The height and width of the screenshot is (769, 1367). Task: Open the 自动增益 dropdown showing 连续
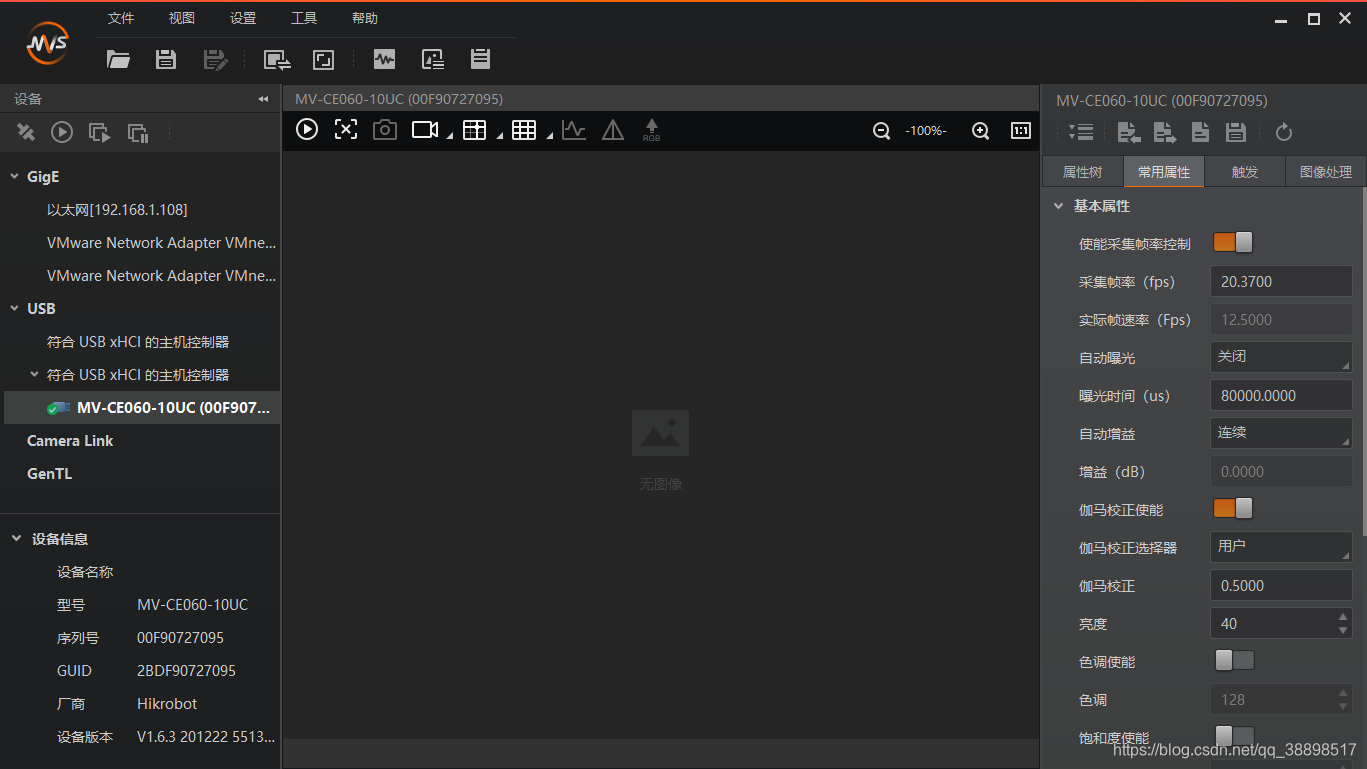coord(1281,433)
